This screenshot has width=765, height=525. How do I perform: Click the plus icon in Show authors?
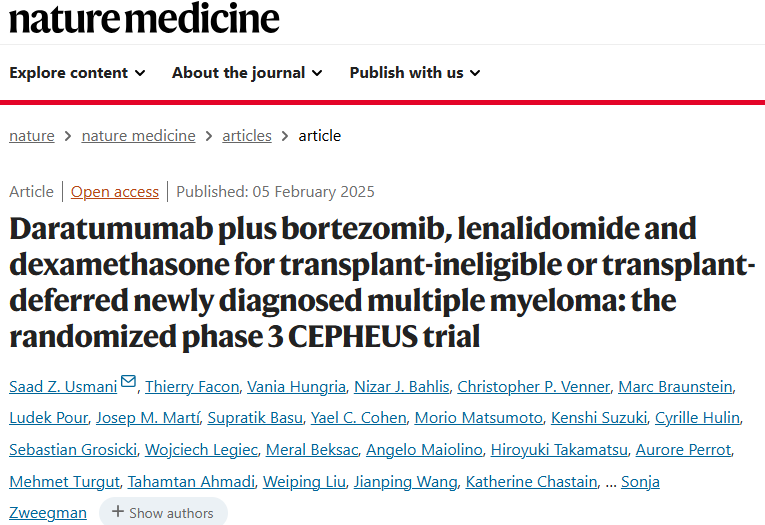coord(118,511)
